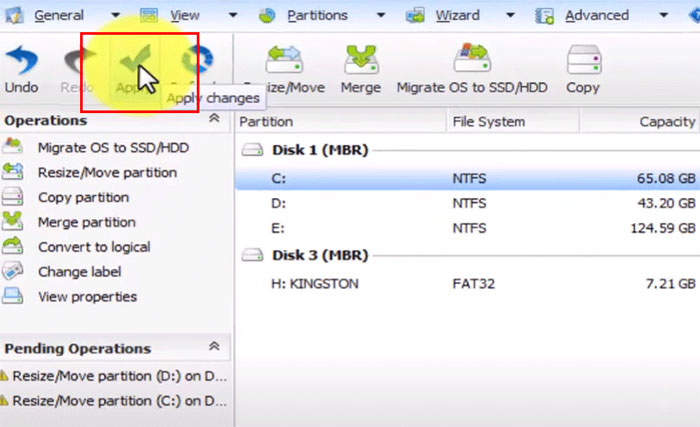
Task: Click View properties icon in Operations
Action: pos(12,296)
